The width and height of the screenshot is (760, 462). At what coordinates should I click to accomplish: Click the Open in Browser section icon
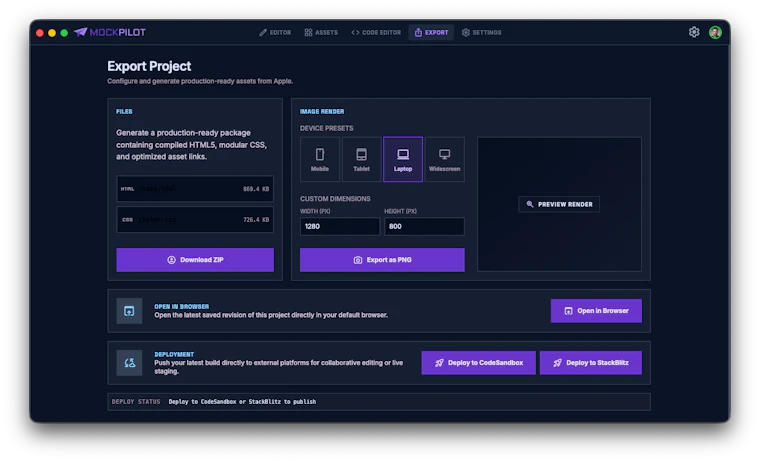point(129,311)
